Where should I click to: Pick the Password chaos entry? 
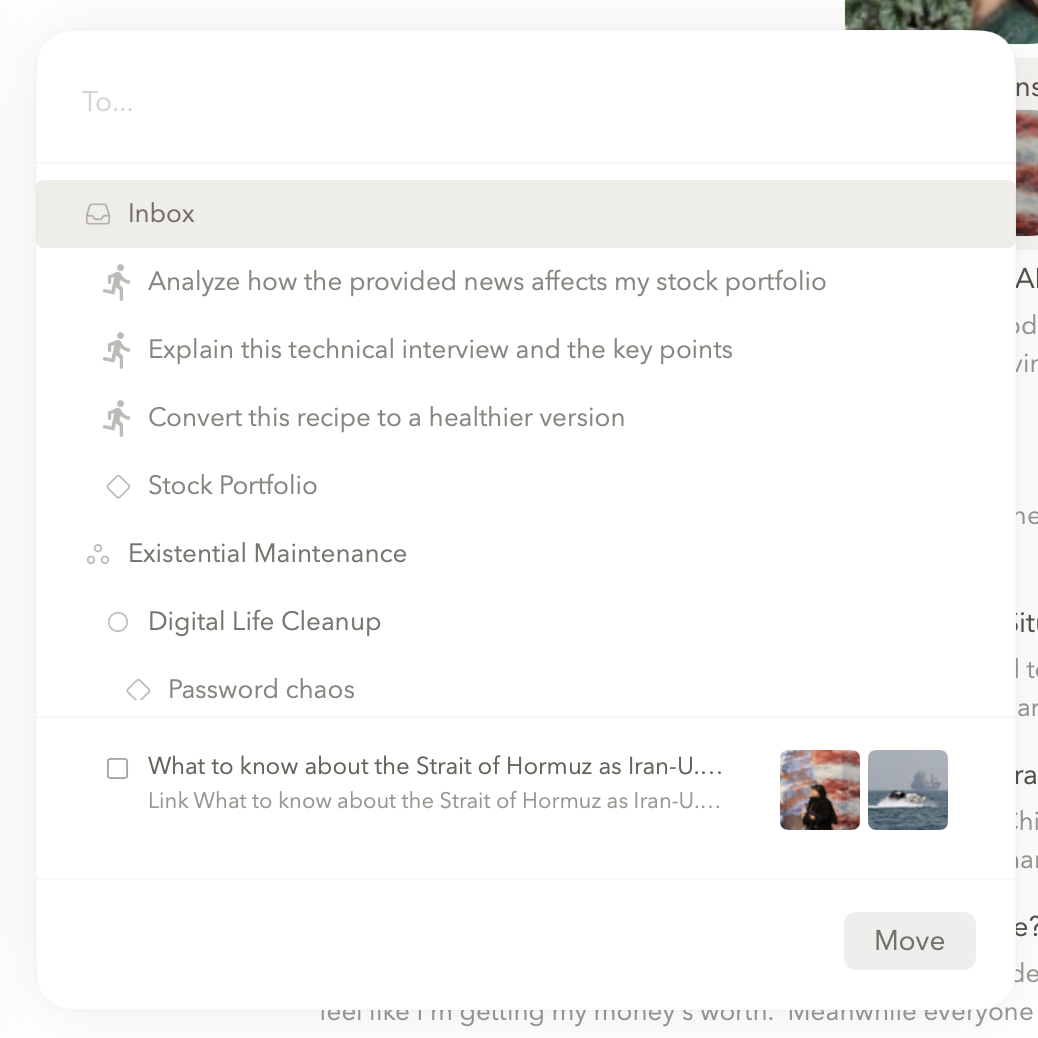coord(261,690)
